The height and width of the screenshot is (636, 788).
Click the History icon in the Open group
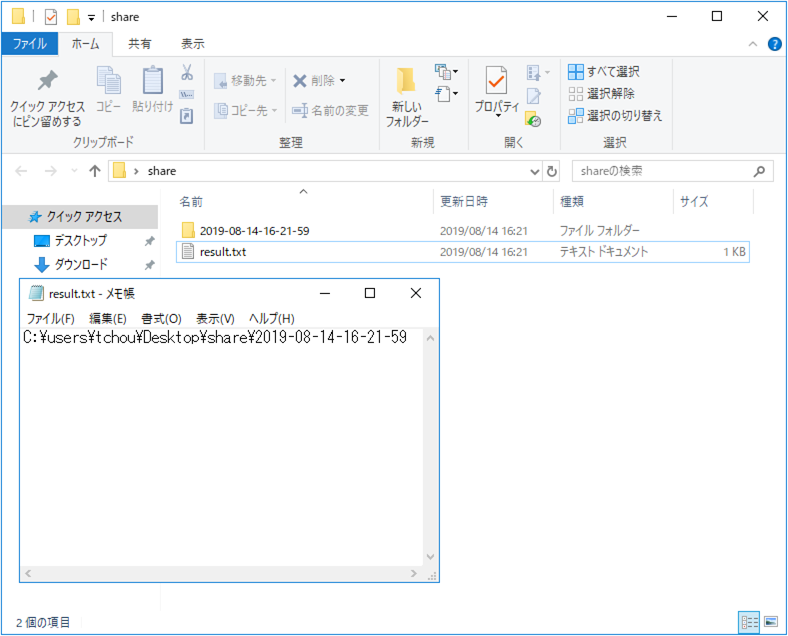click(x=533, y=119)
